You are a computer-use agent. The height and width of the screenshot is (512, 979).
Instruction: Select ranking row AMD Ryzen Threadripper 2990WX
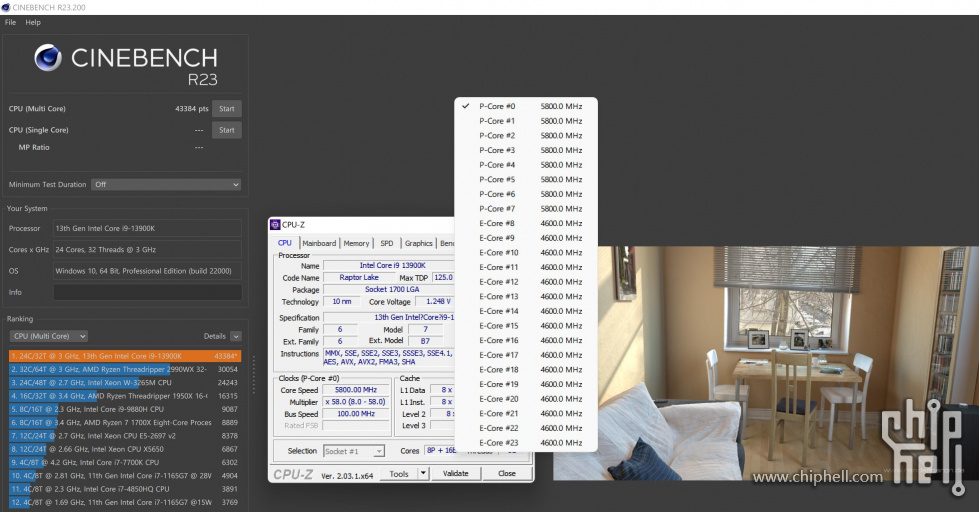coord(125,370)
